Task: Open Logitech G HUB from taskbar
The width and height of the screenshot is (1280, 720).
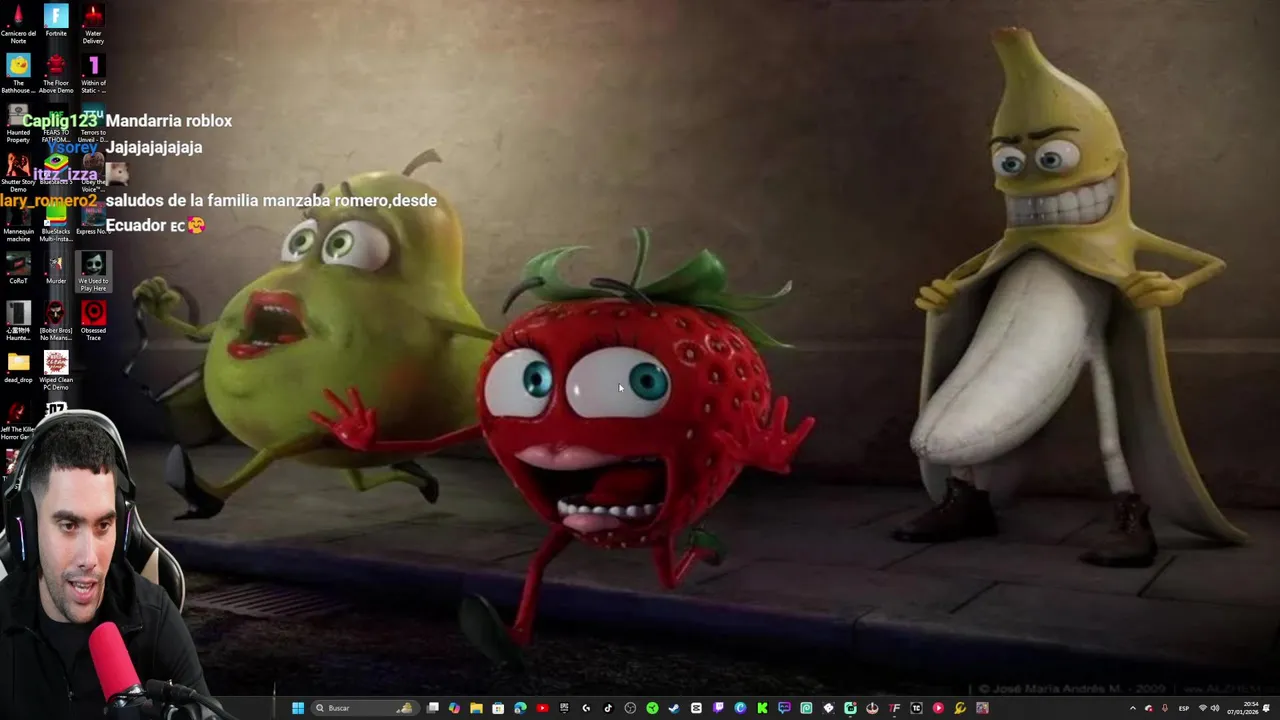Action: (587, 708)
